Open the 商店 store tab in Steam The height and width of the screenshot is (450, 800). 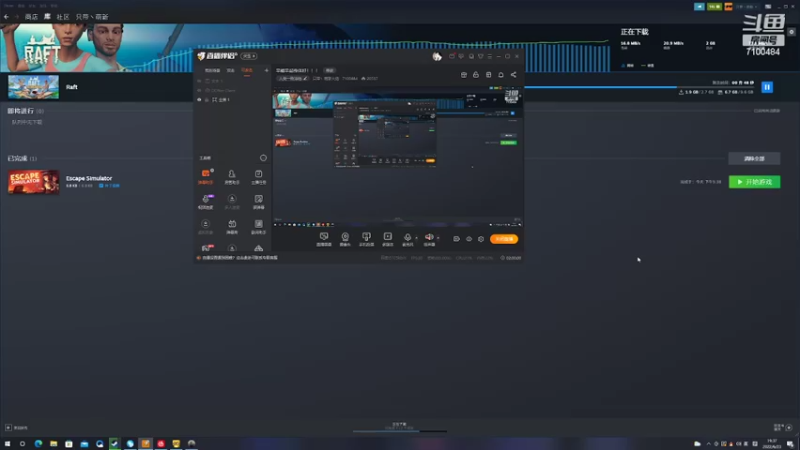(x=31, y=17)
